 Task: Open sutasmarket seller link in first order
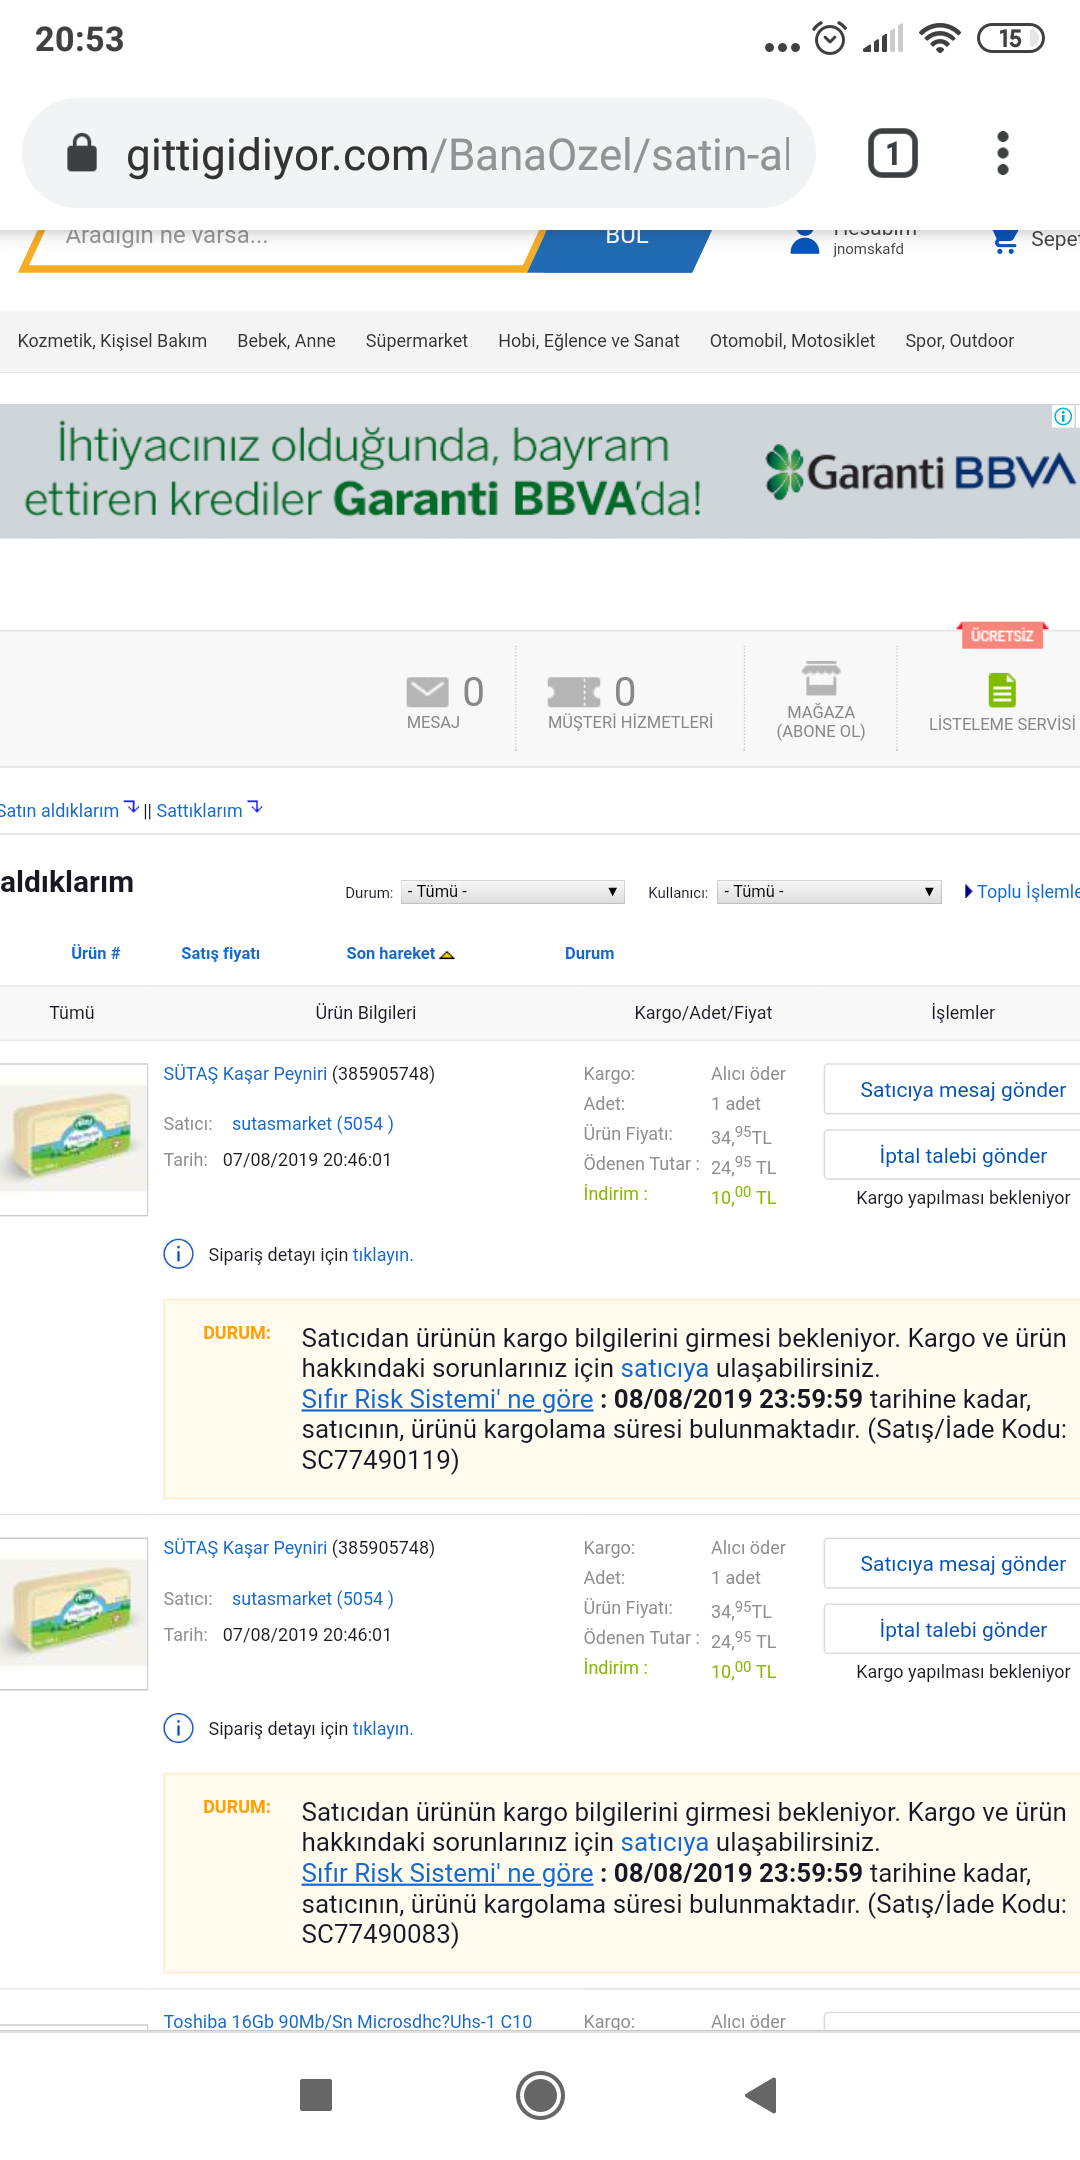coord(313,1123)
